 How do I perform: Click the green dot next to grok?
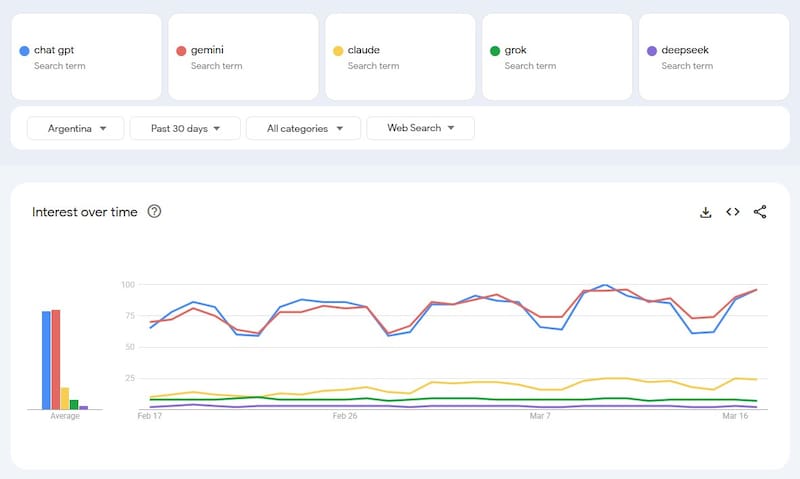495,50
